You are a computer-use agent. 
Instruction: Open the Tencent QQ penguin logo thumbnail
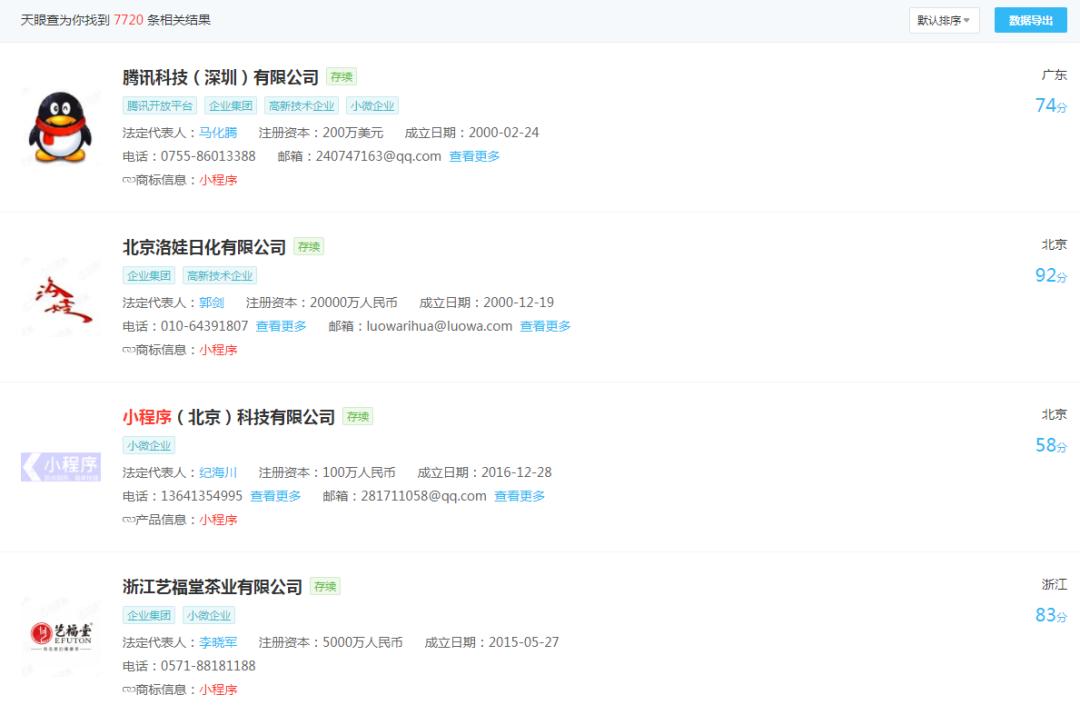60,127
